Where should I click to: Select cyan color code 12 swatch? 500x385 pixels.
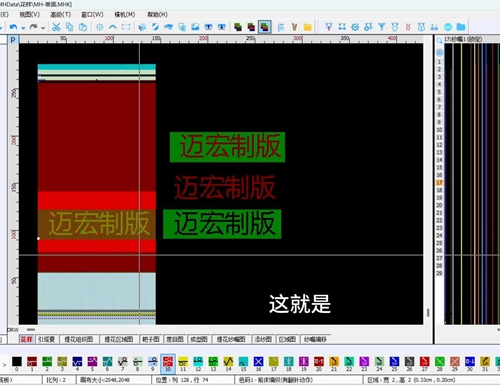point(198,362)
